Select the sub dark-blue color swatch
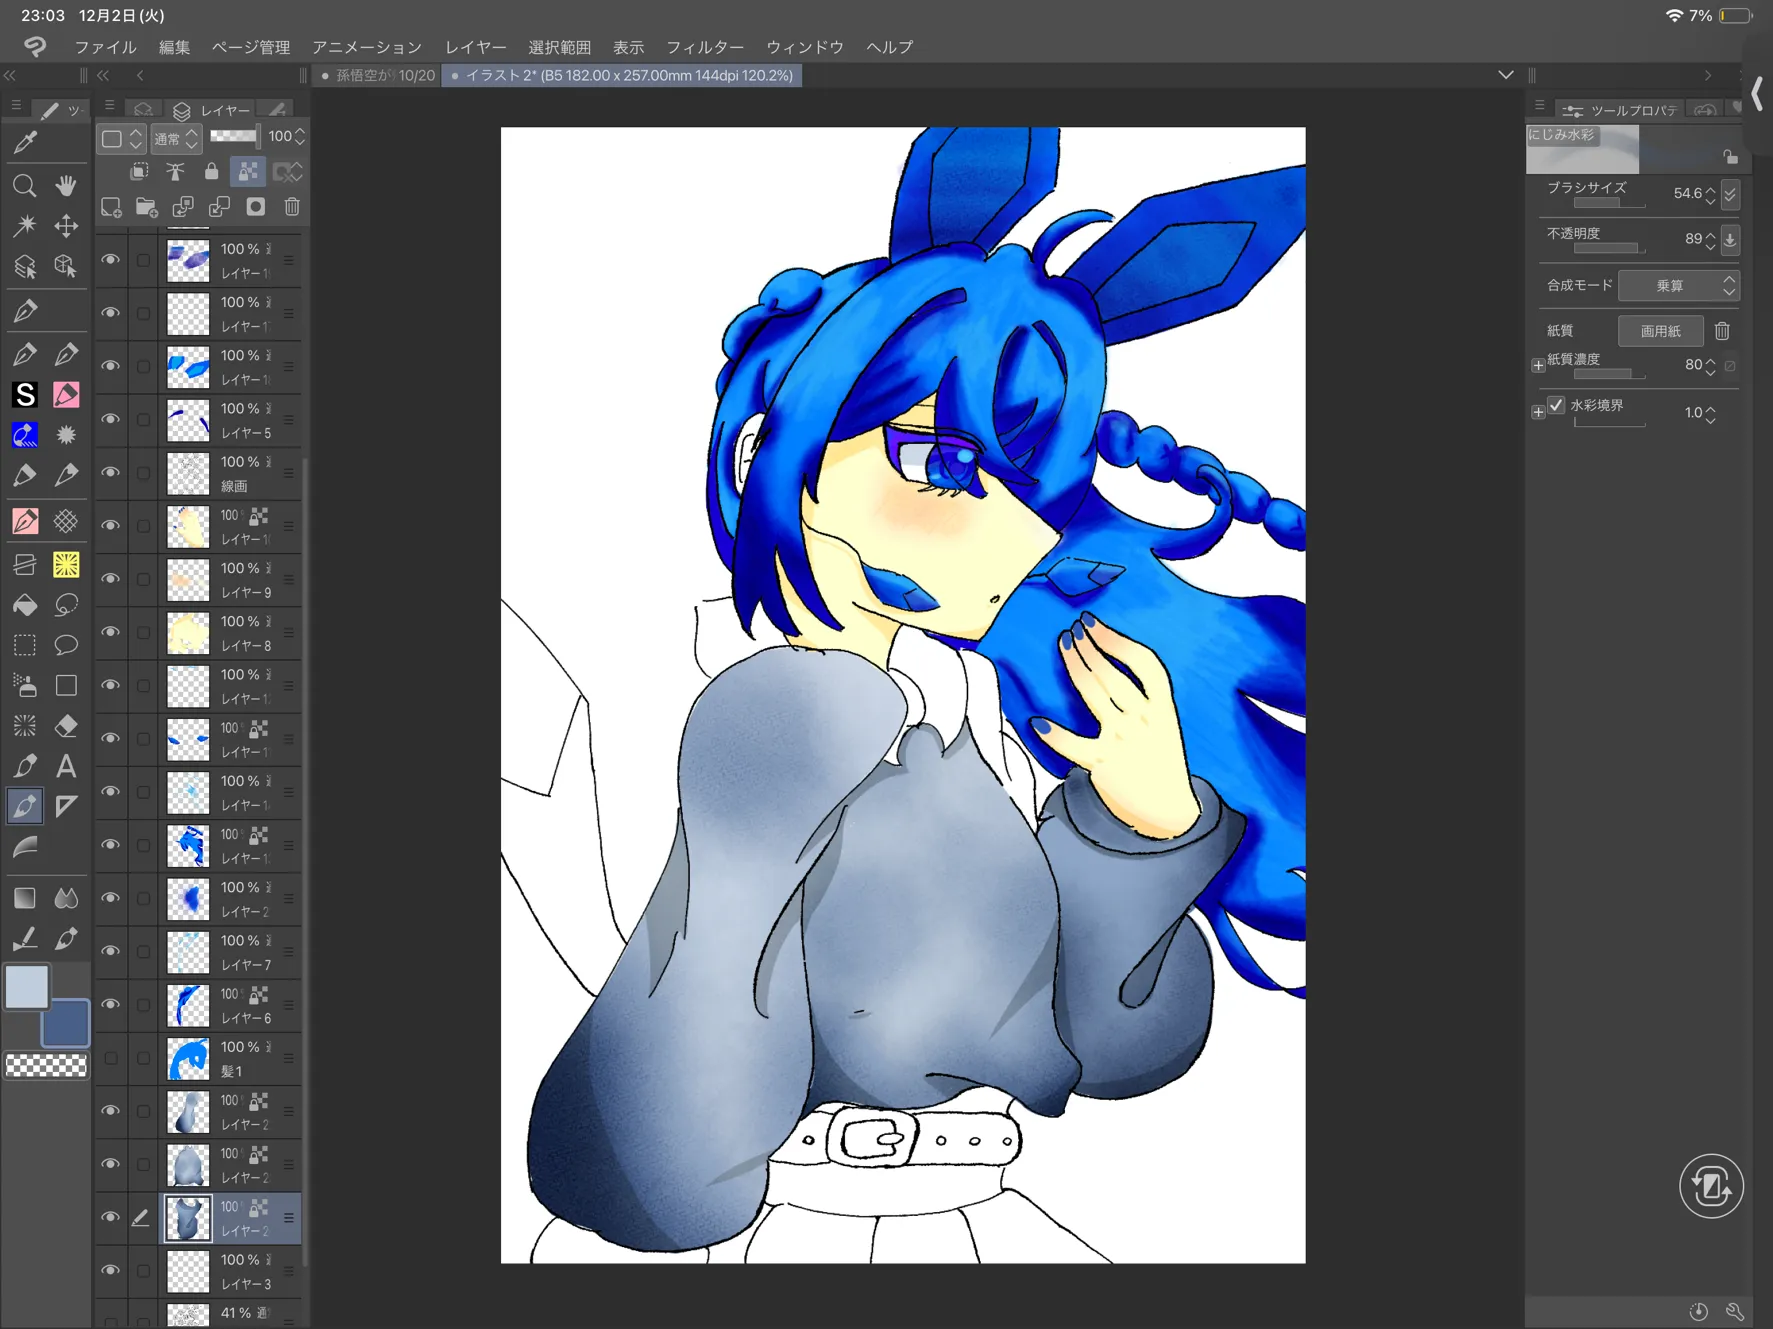 tap(66, 1023)
